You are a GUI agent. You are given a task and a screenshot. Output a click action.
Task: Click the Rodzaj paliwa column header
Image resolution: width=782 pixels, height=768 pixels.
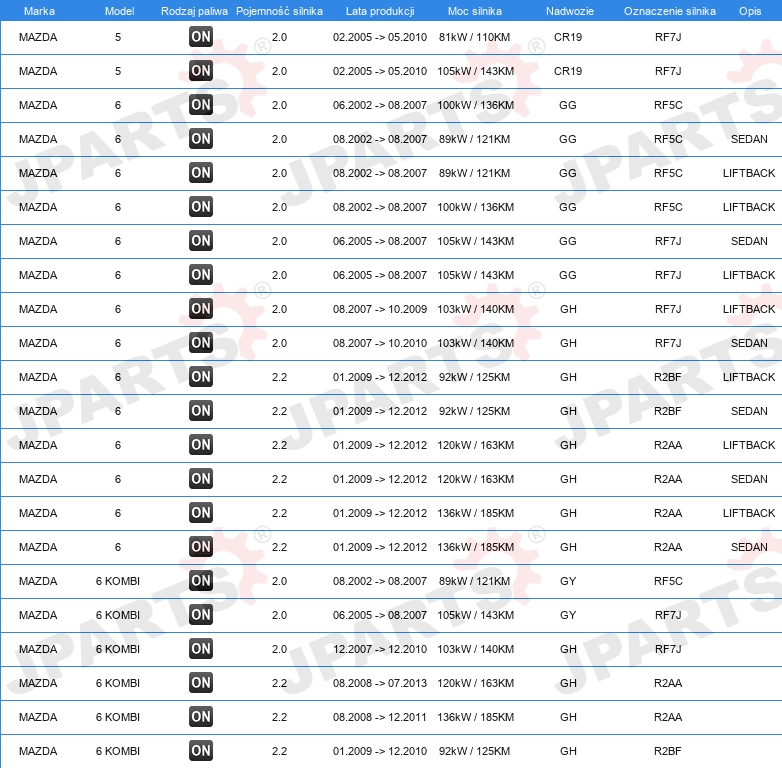tap(194, 11)
